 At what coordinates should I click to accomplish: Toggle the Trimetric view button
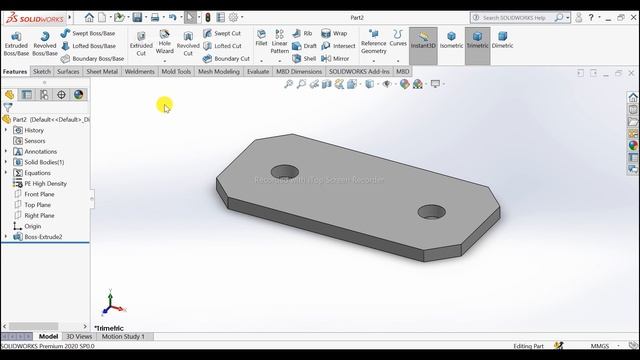tap(478, 46)
